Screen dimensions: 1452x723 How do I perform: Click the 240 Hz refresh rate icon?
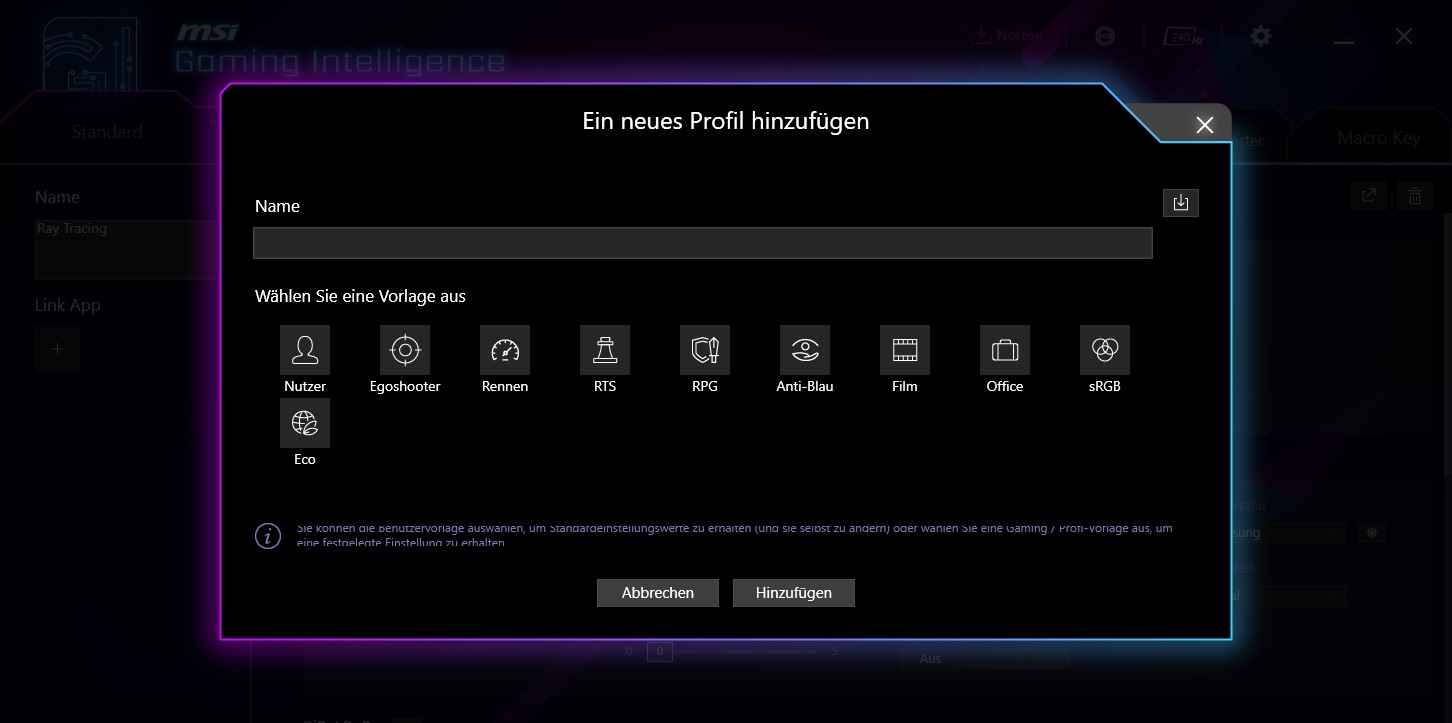coord(1182,36)
